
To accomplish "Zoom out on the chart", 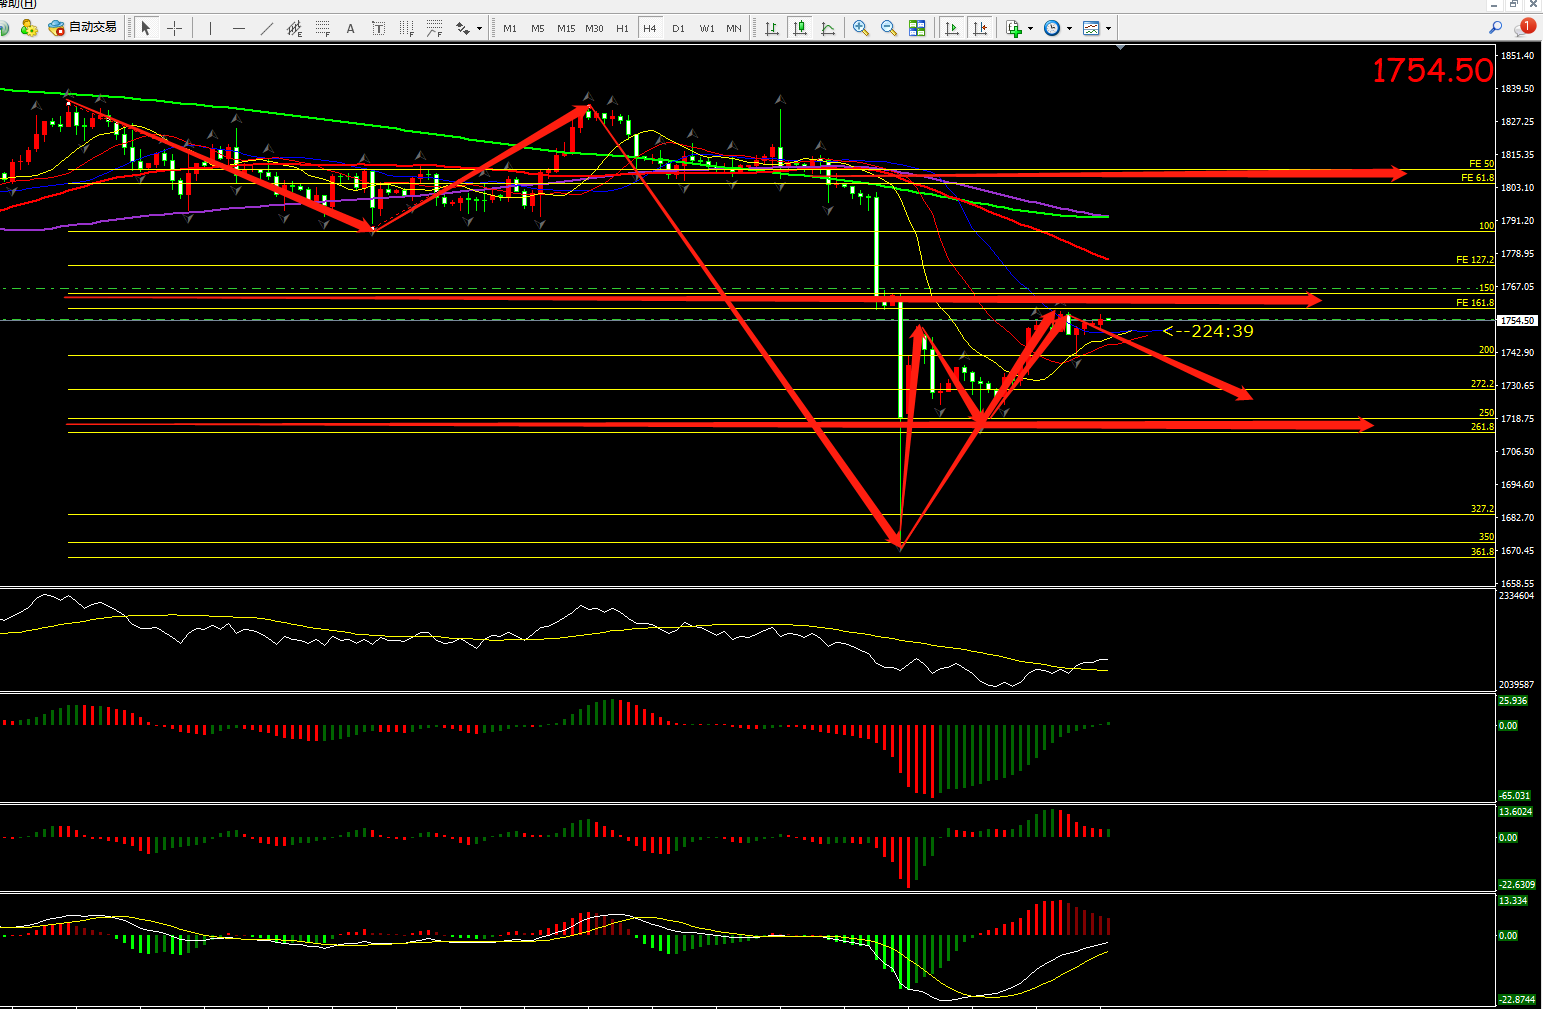I will coord(888,28).
